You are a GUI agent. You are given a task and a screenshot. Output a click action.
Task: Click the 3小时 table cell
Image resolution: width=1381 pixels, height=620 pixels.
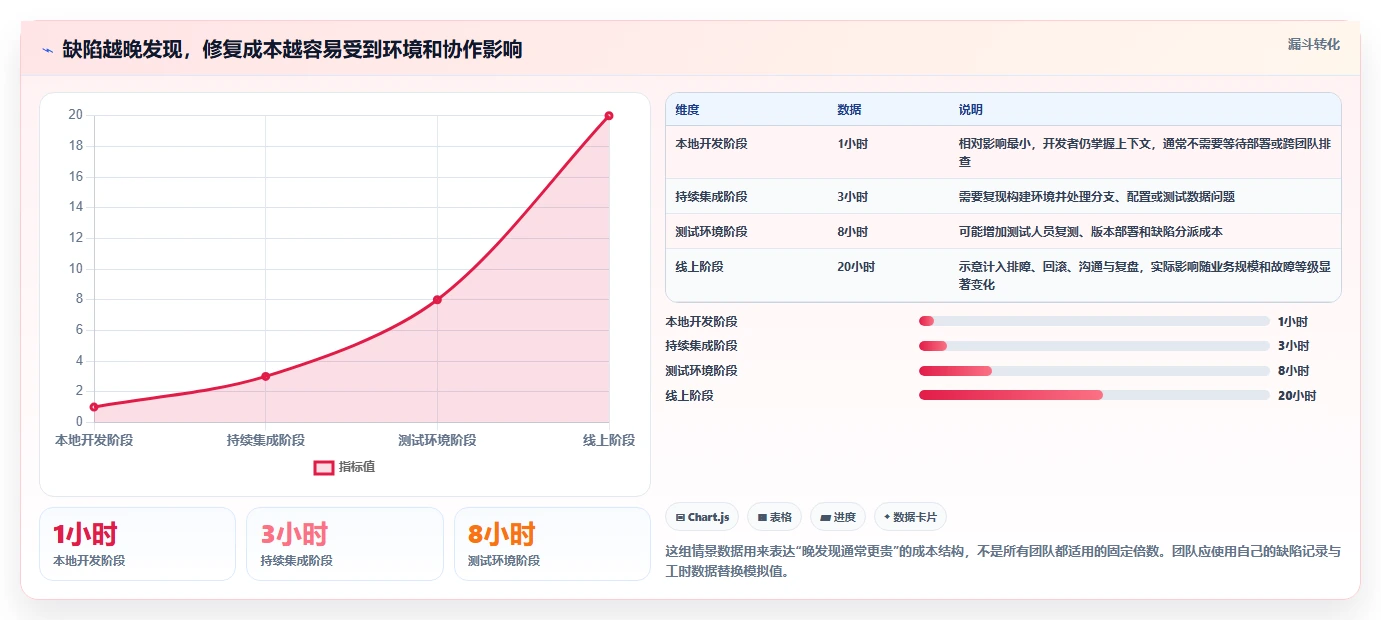tap(852, 197)
